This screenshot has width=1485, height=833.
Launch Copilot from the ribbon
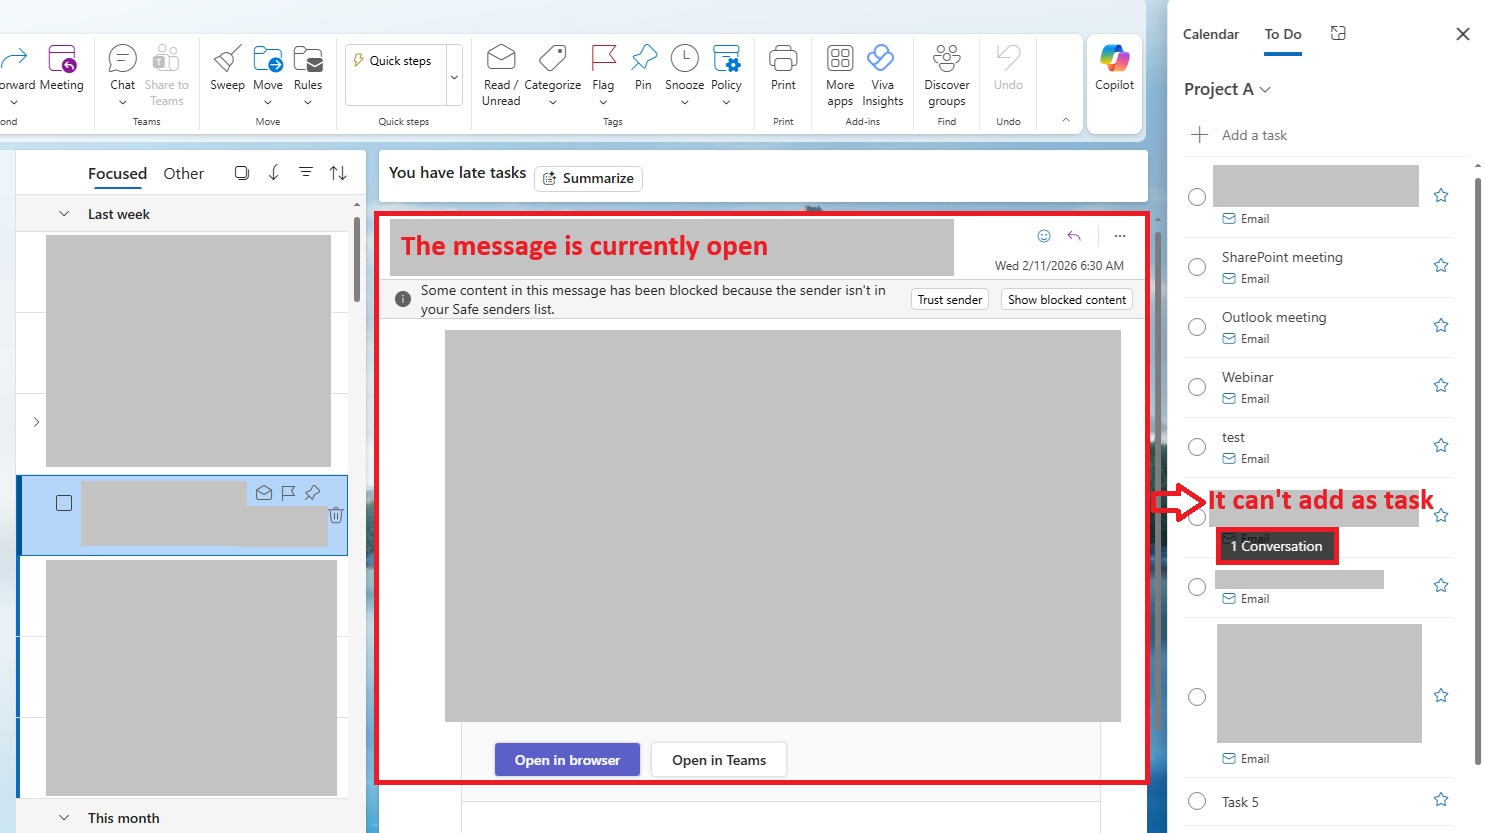[1114, 57]
